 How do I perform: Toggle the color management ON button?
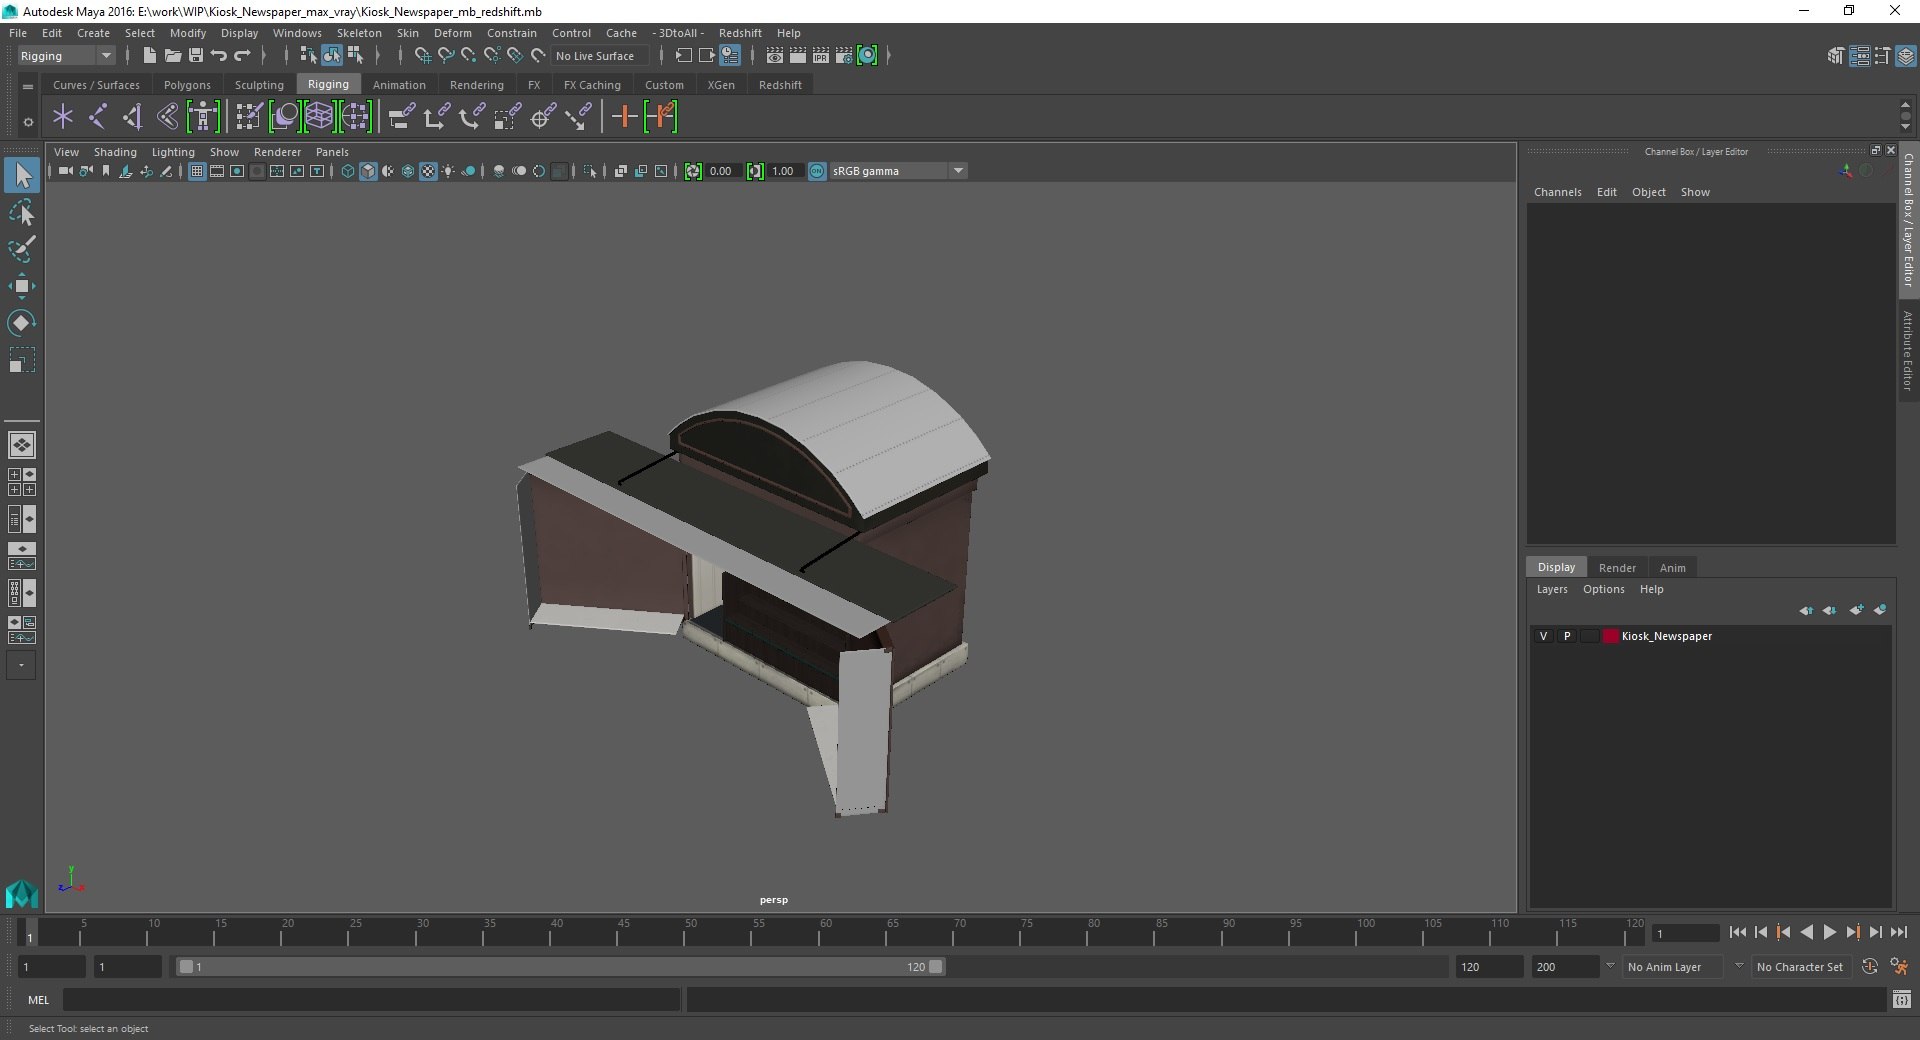817,171
